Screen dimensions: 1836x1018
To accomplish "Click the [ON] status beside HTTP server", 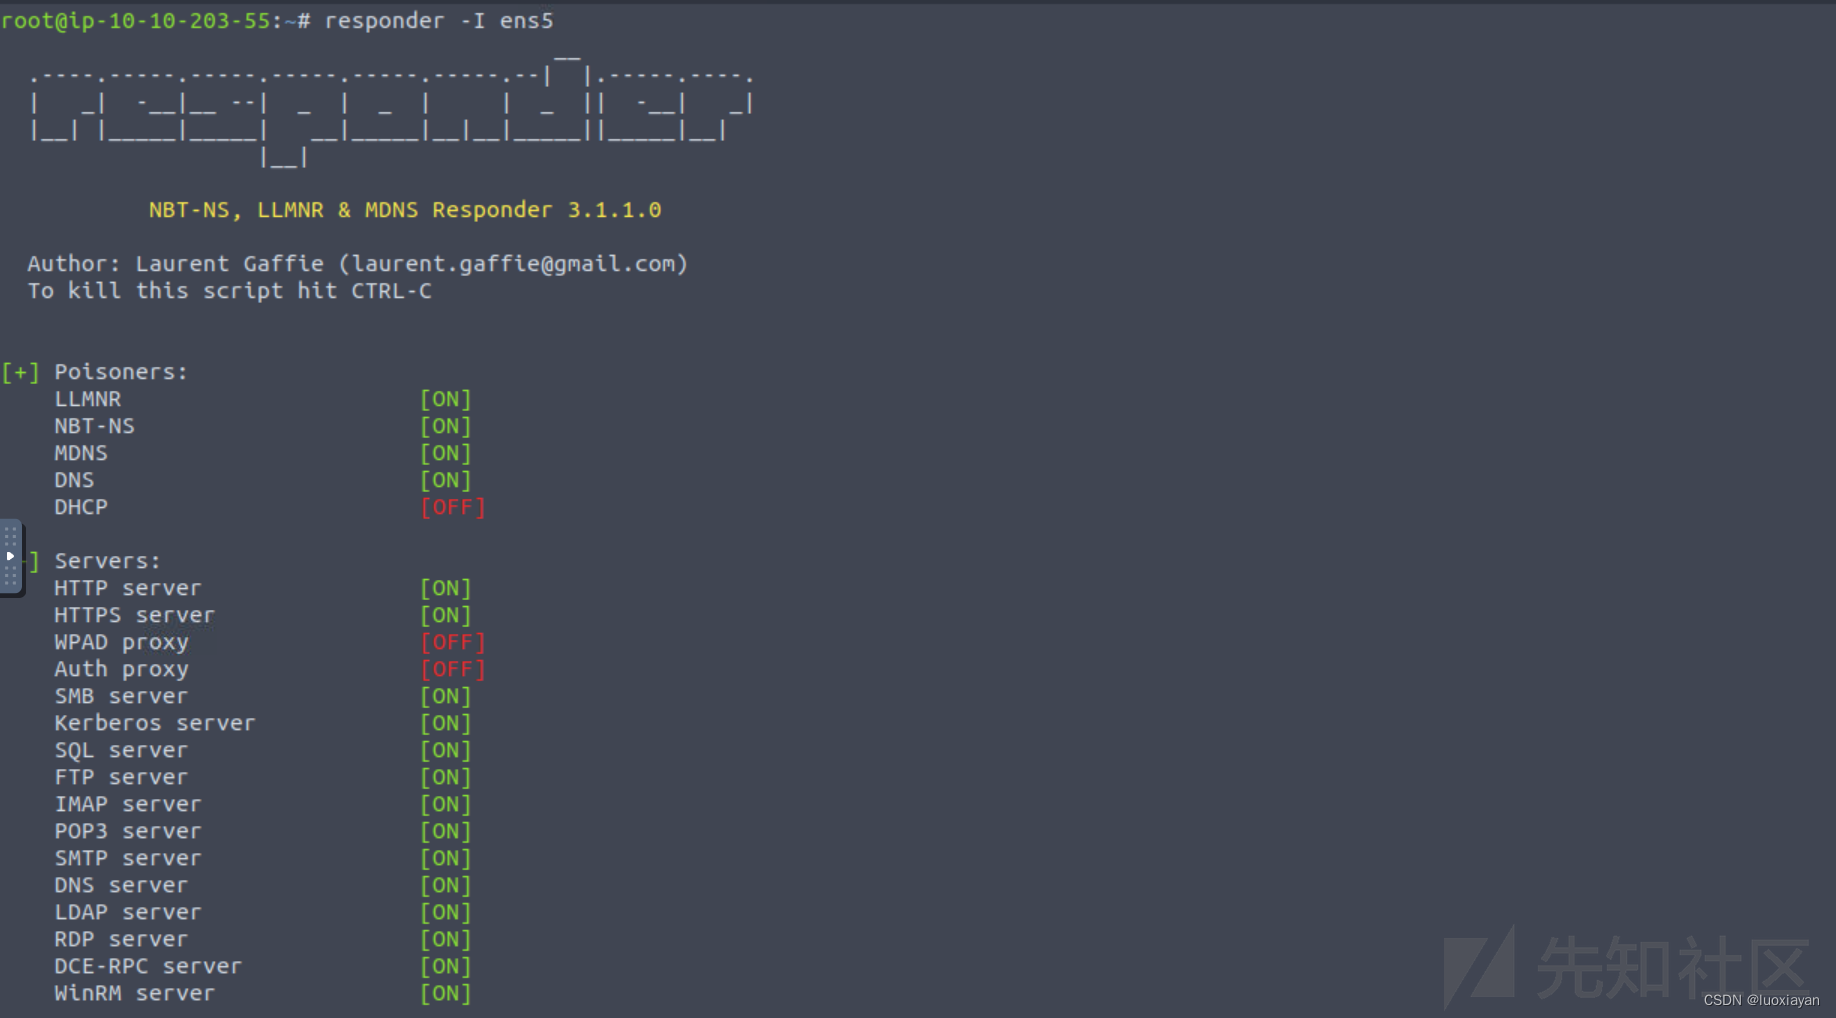I will [x=445, y=588].
